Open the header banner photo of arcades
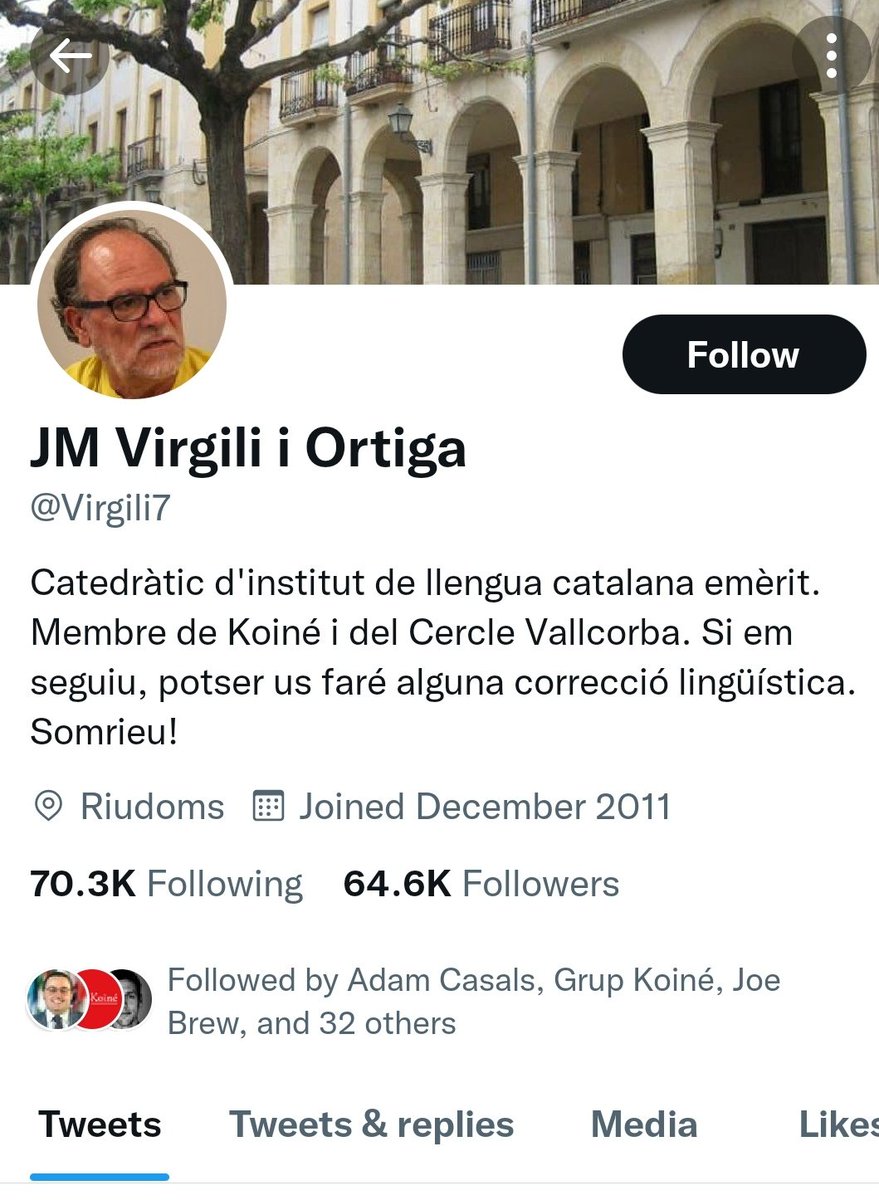This screenshot has width=879, height=1200. click(x=440, y=142)
